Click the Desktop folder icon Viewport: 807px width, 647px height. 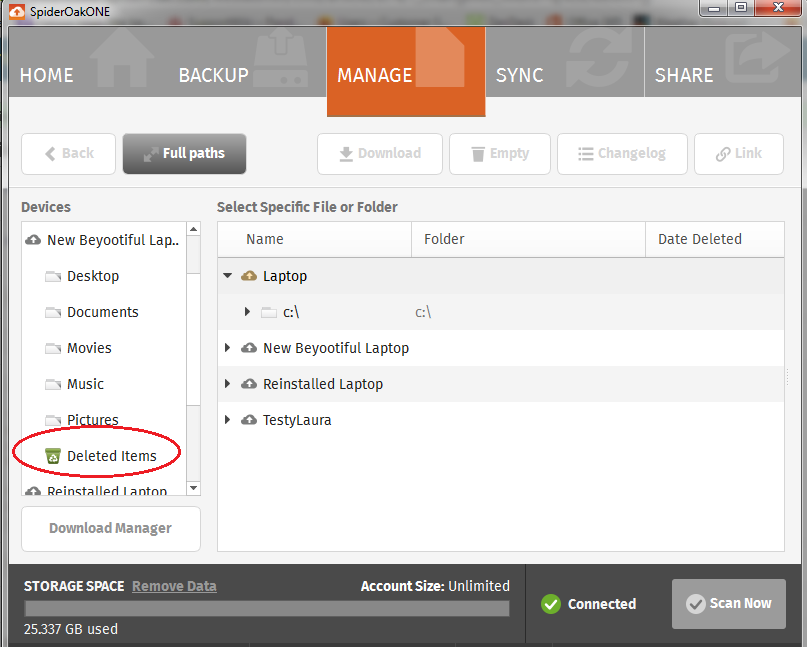click(53, 277)
